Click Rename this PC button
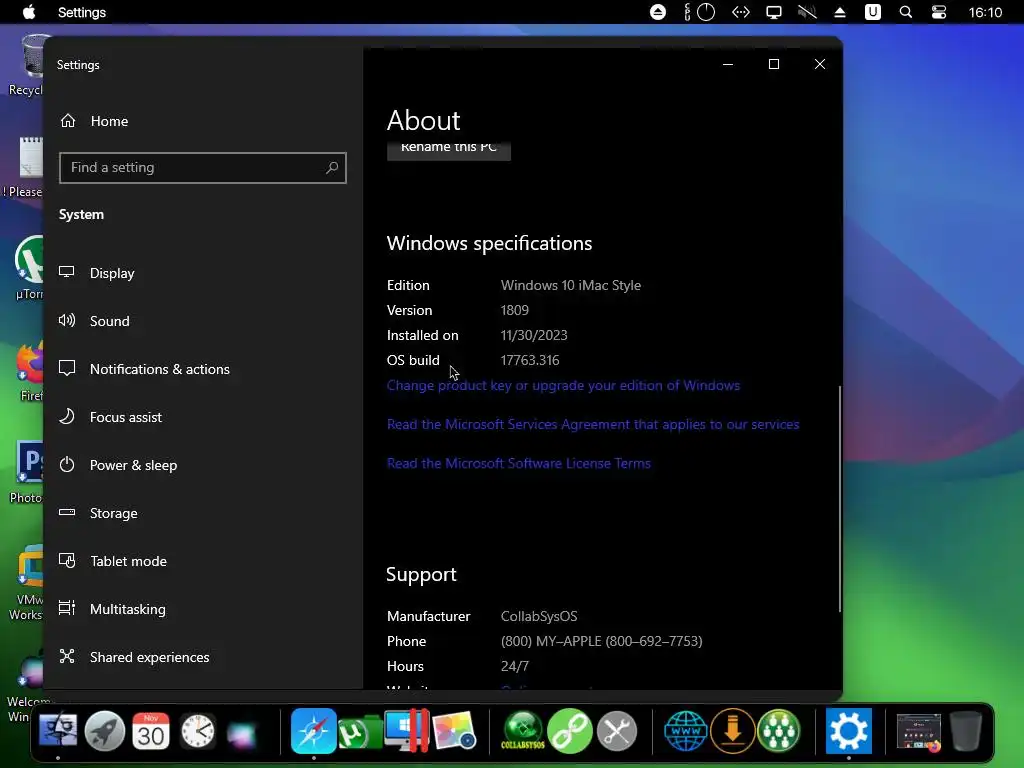The height and width of the screenshot is (768, 1024). tap(449, 150)
